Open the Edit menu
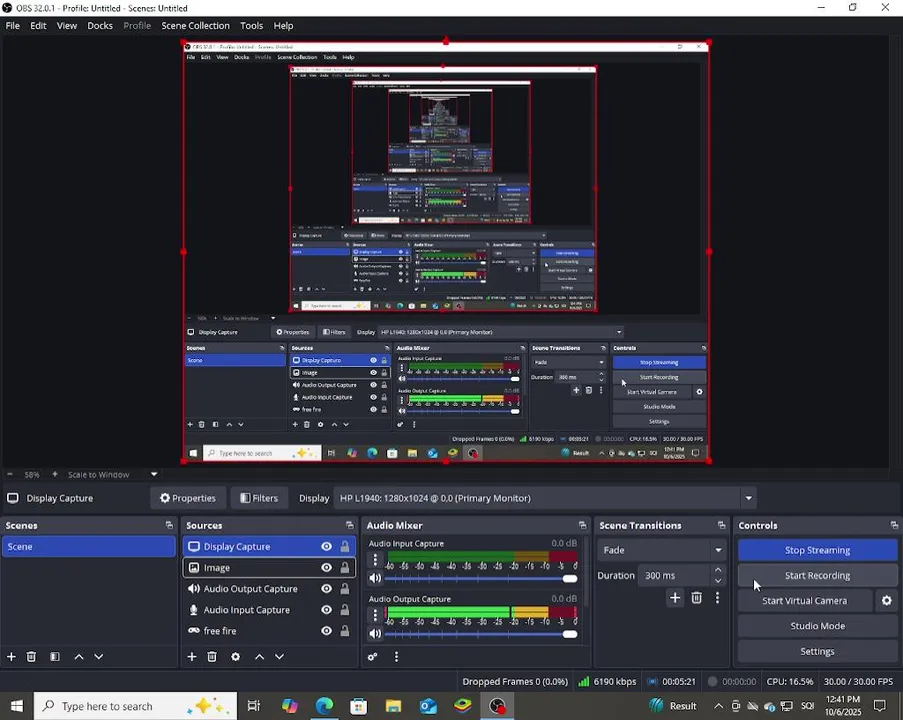 tap(38, 25)
